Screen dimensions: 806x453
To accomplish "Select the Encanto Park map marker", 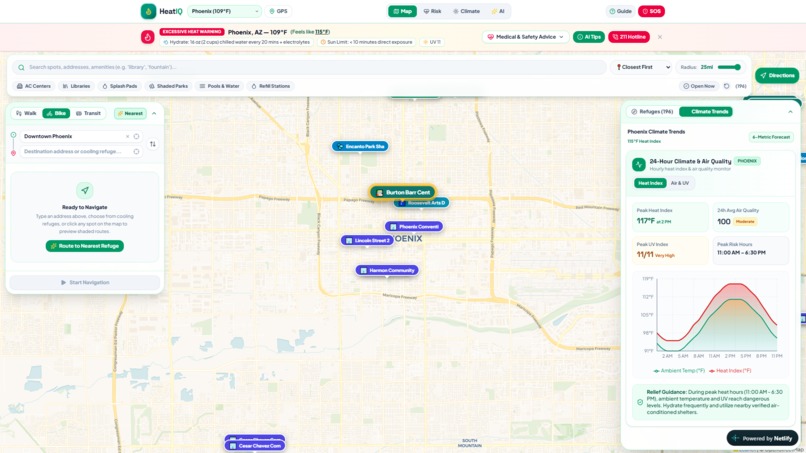I will click(360, 147).
